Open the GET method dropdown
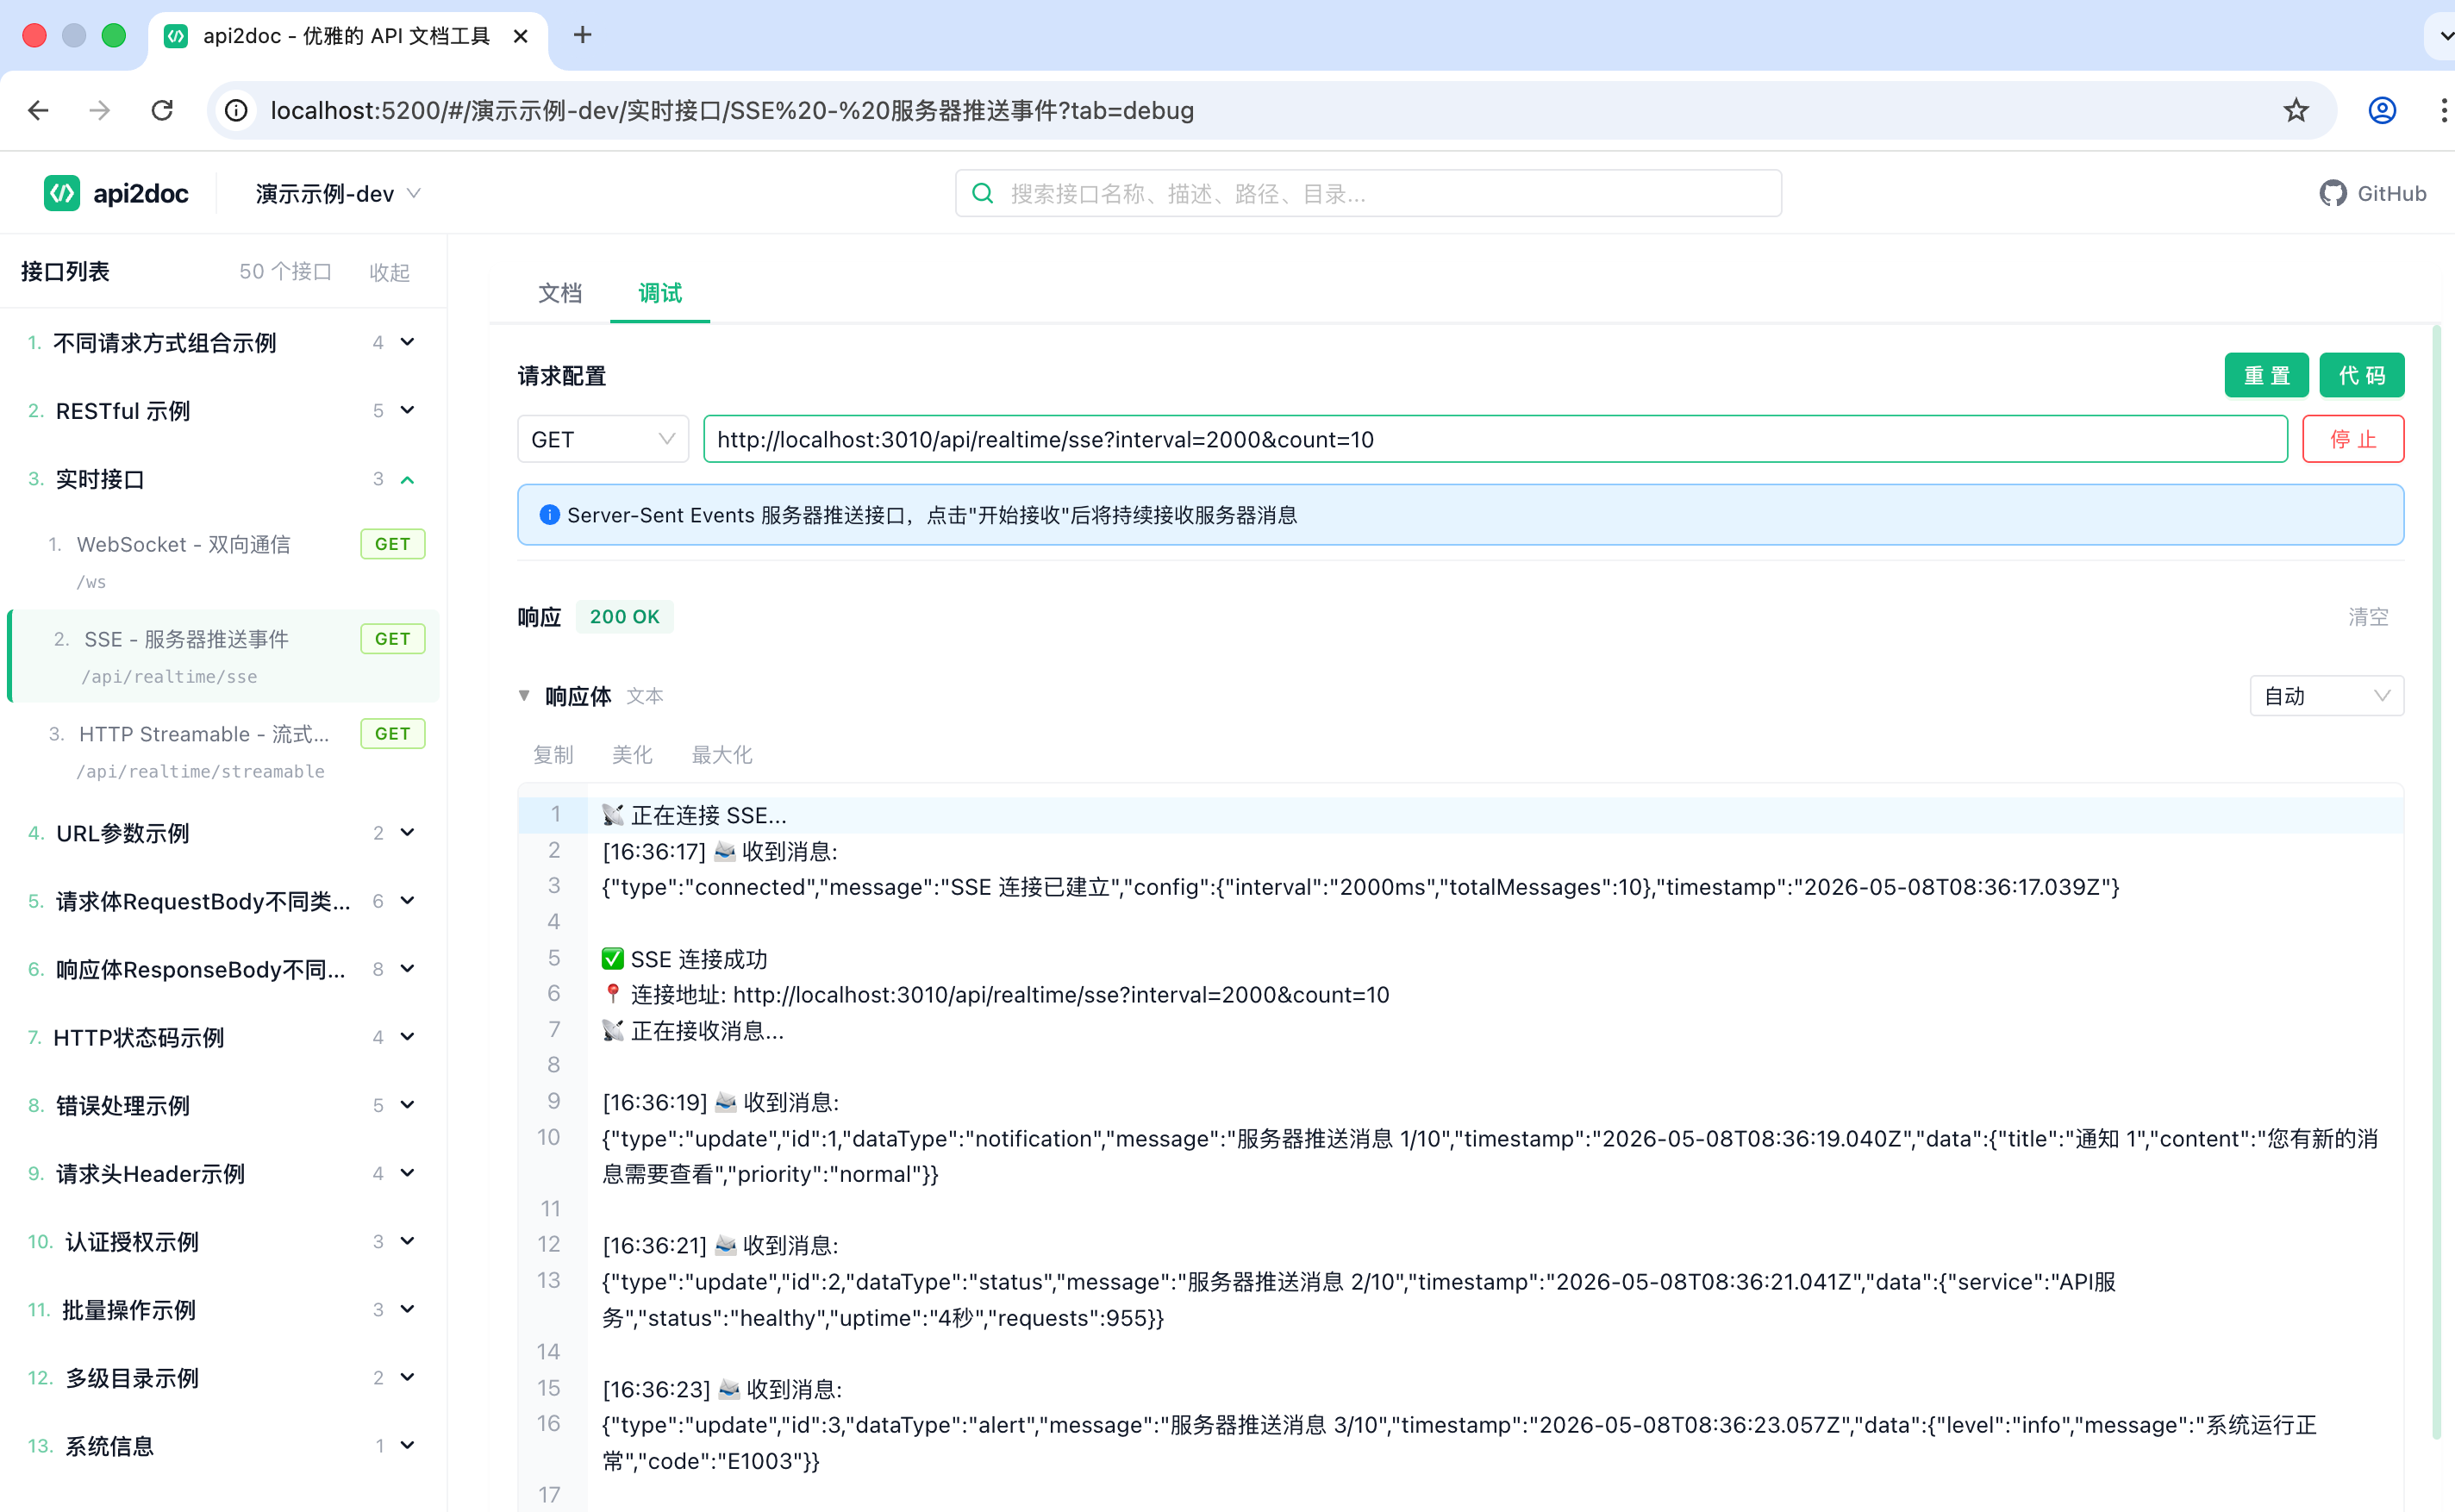The width and height of the screenshot is (2455, 1512). pos(603,439)
